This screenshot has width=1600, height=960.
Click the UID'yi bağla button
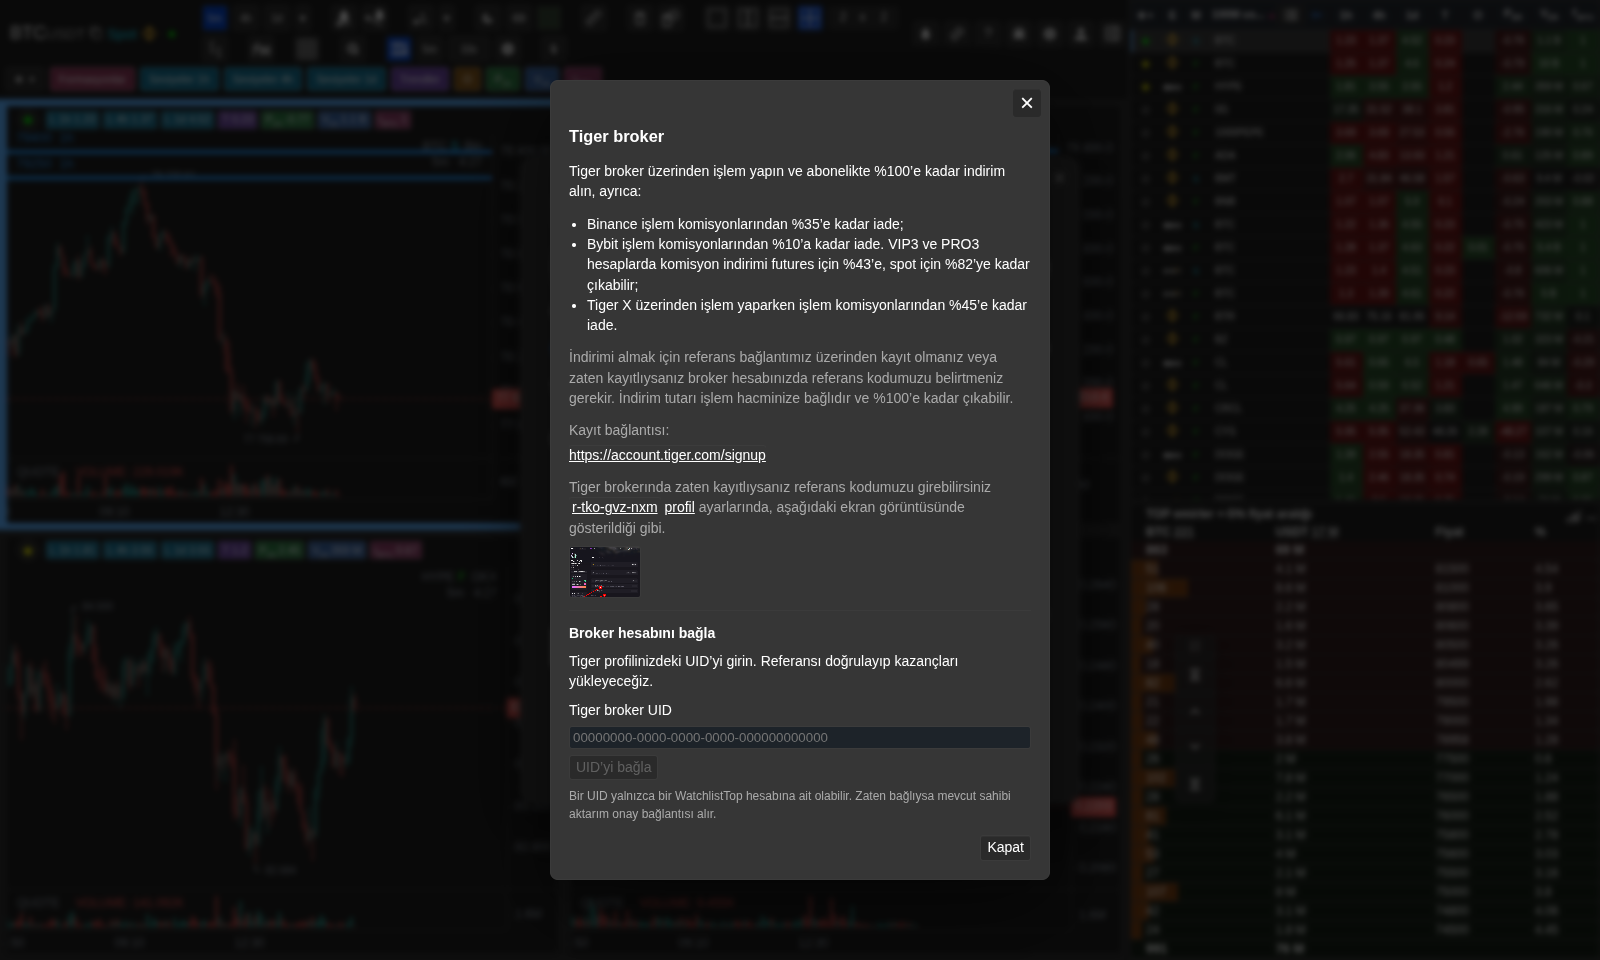613,767
